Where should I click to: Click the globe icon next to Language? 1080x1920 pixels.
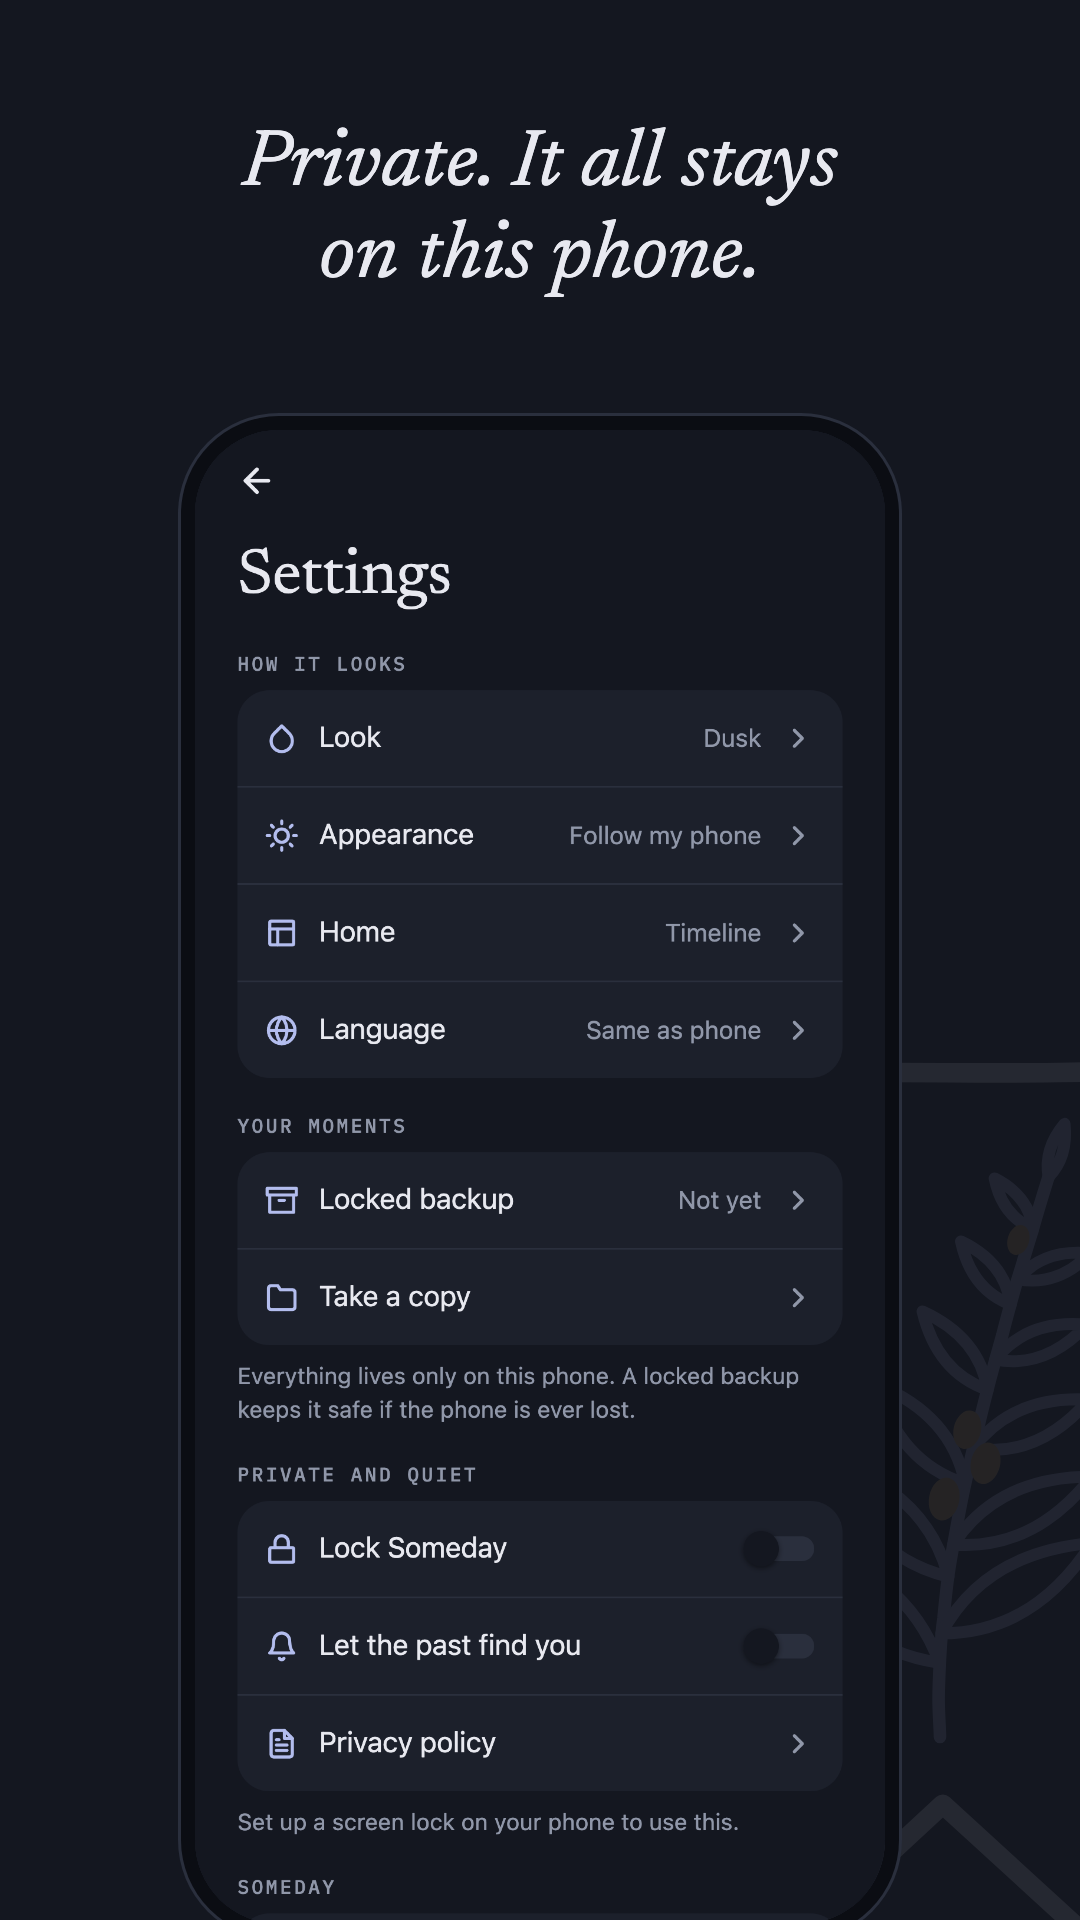coord(282,1030)
